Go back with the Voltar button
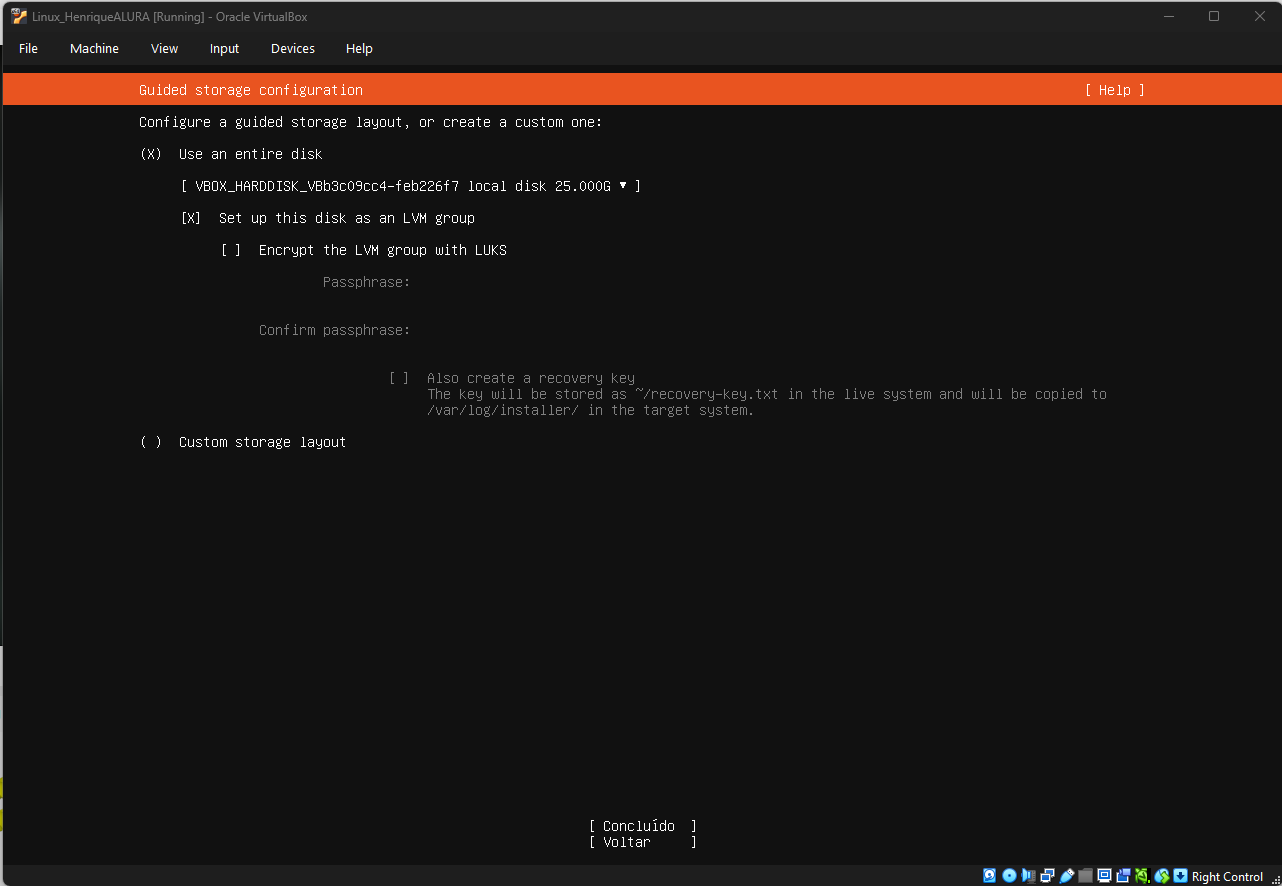This screenshot has height=886, width=1282. coord(643,842)
